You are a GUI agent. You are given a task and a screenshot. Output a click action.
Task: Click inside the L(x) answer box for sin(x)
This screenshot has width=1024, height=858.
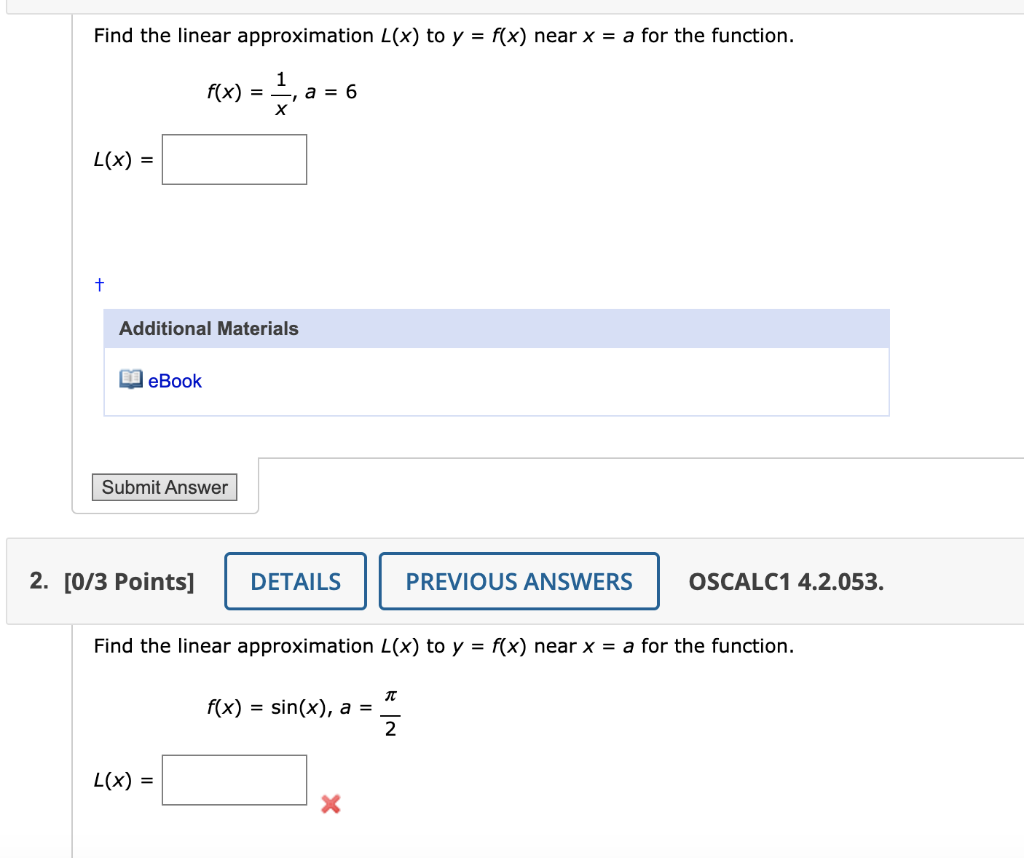click(234, 779)
